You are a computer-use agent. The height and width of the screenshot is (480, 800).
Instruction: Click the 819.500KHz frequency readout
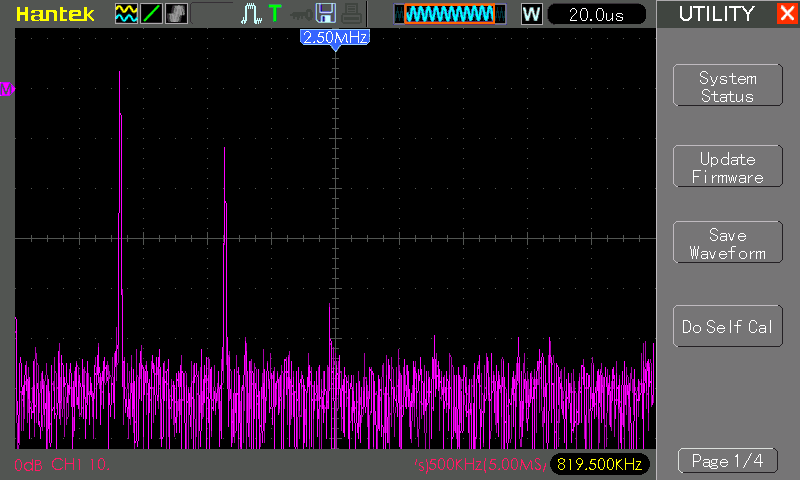[x=599, y=464]
